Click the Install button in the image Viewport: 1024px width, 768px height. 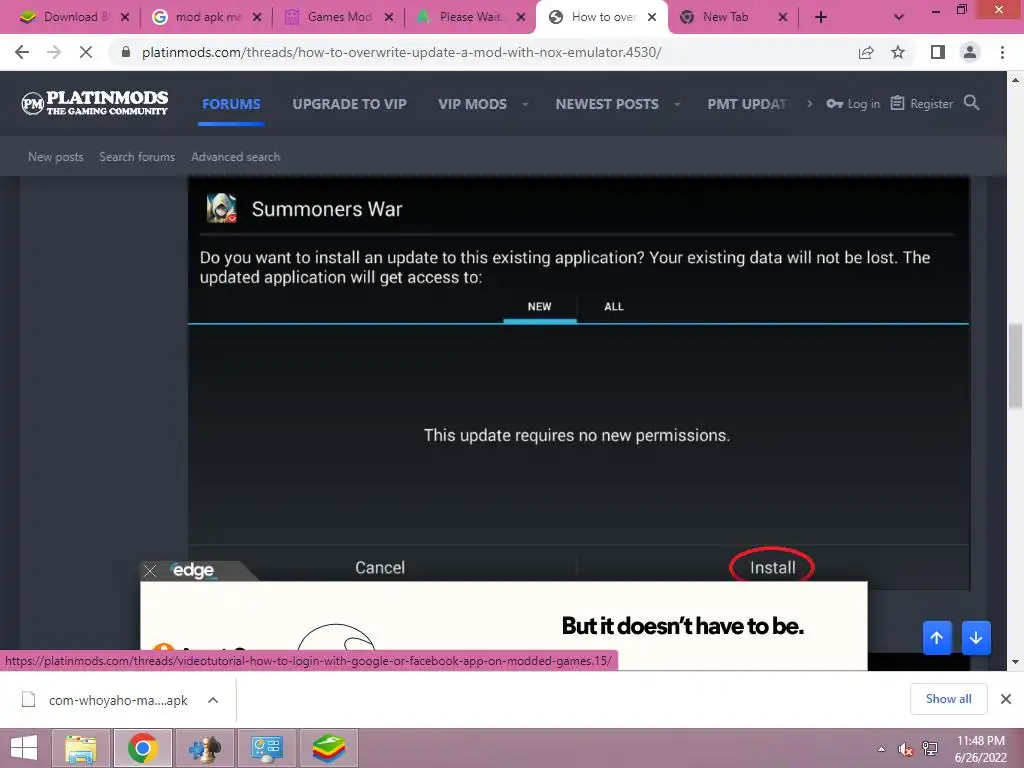pyautogui.click(x=773, y=567)
